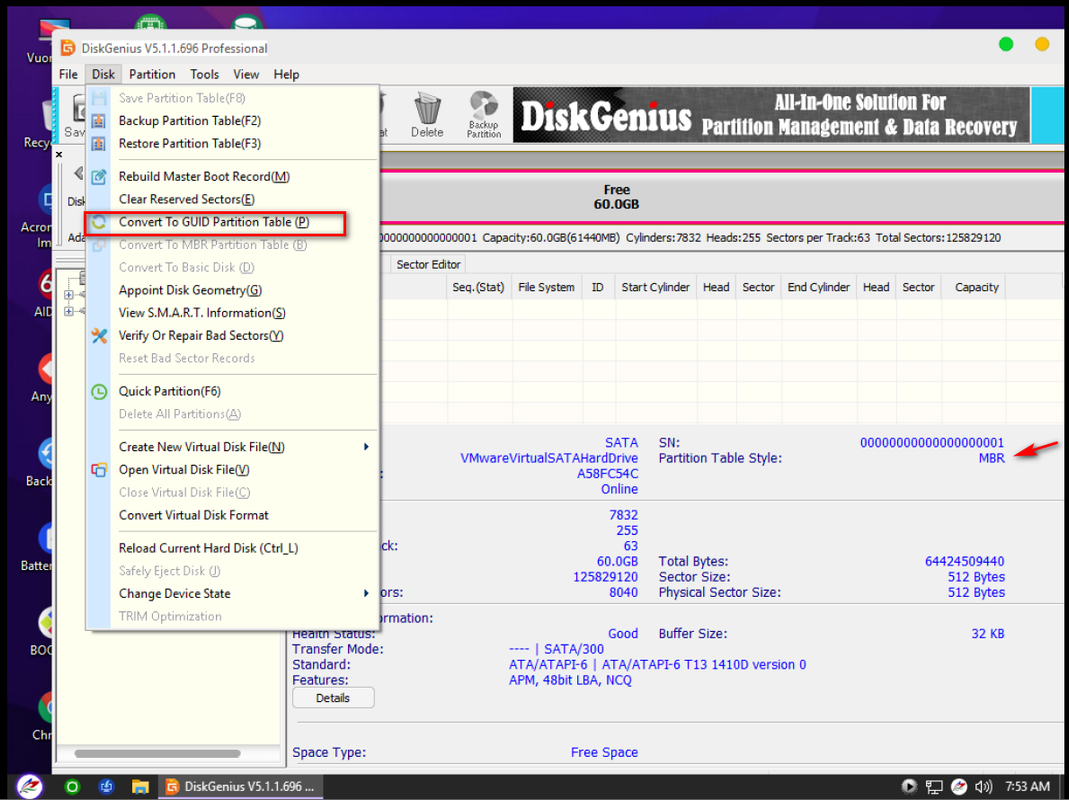Click the DiskGenius taskbar button
Image resolution: width=1069 pixels, height=800 pixels.
240,786
